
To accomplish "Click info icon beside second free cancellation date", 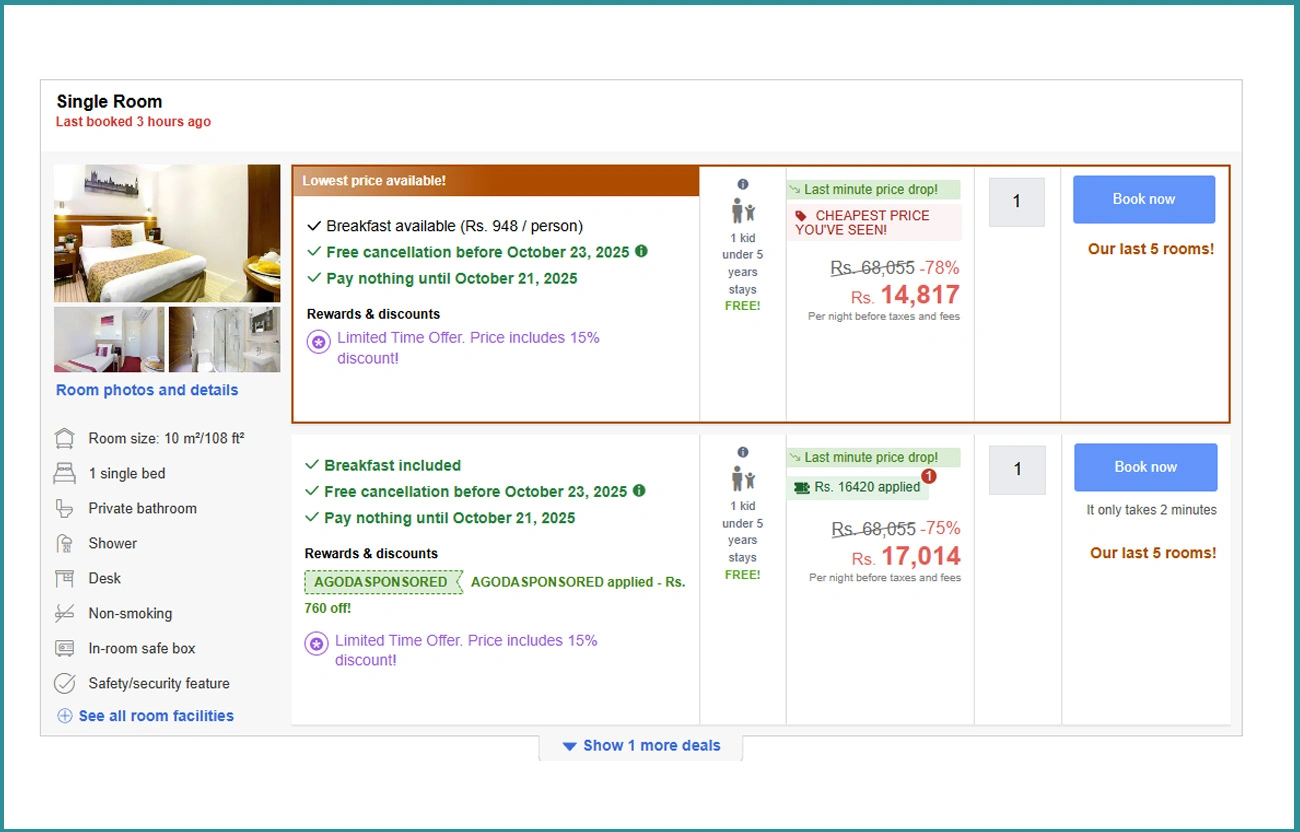I will (x=640, y=491).
